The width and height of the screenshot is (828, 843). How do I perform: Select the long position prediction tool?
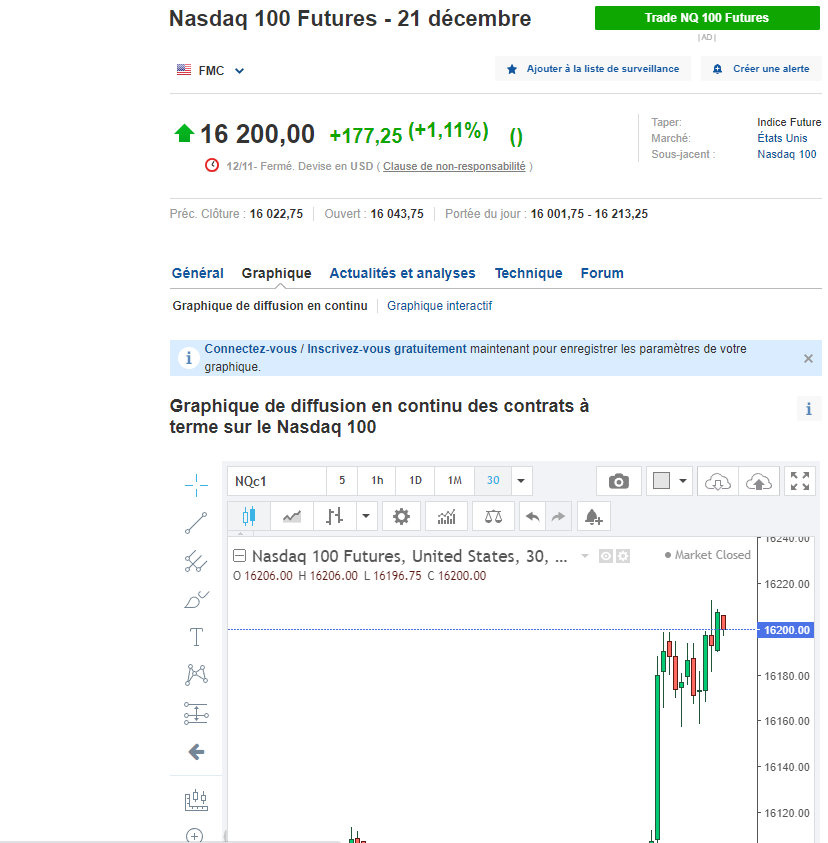pyautogui.click(x=196, y=713)
